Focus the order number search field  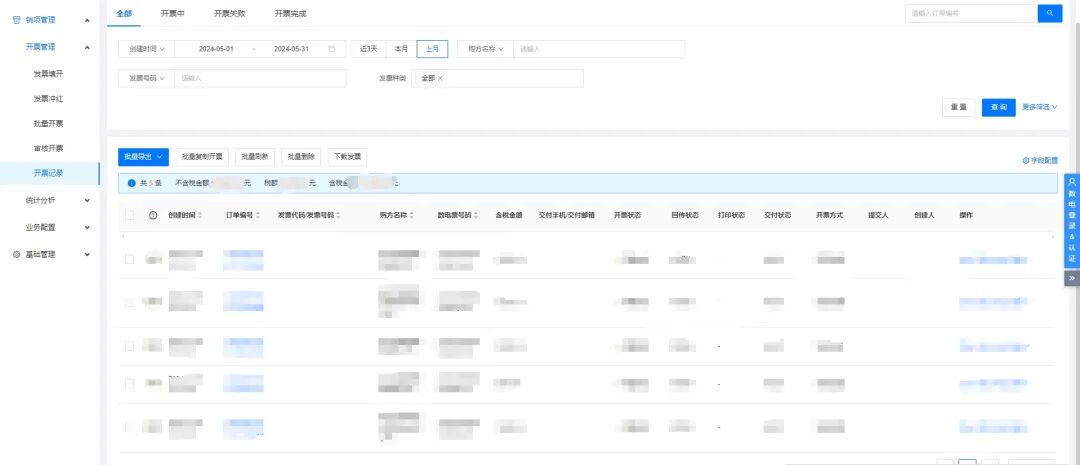pos(971,13)
